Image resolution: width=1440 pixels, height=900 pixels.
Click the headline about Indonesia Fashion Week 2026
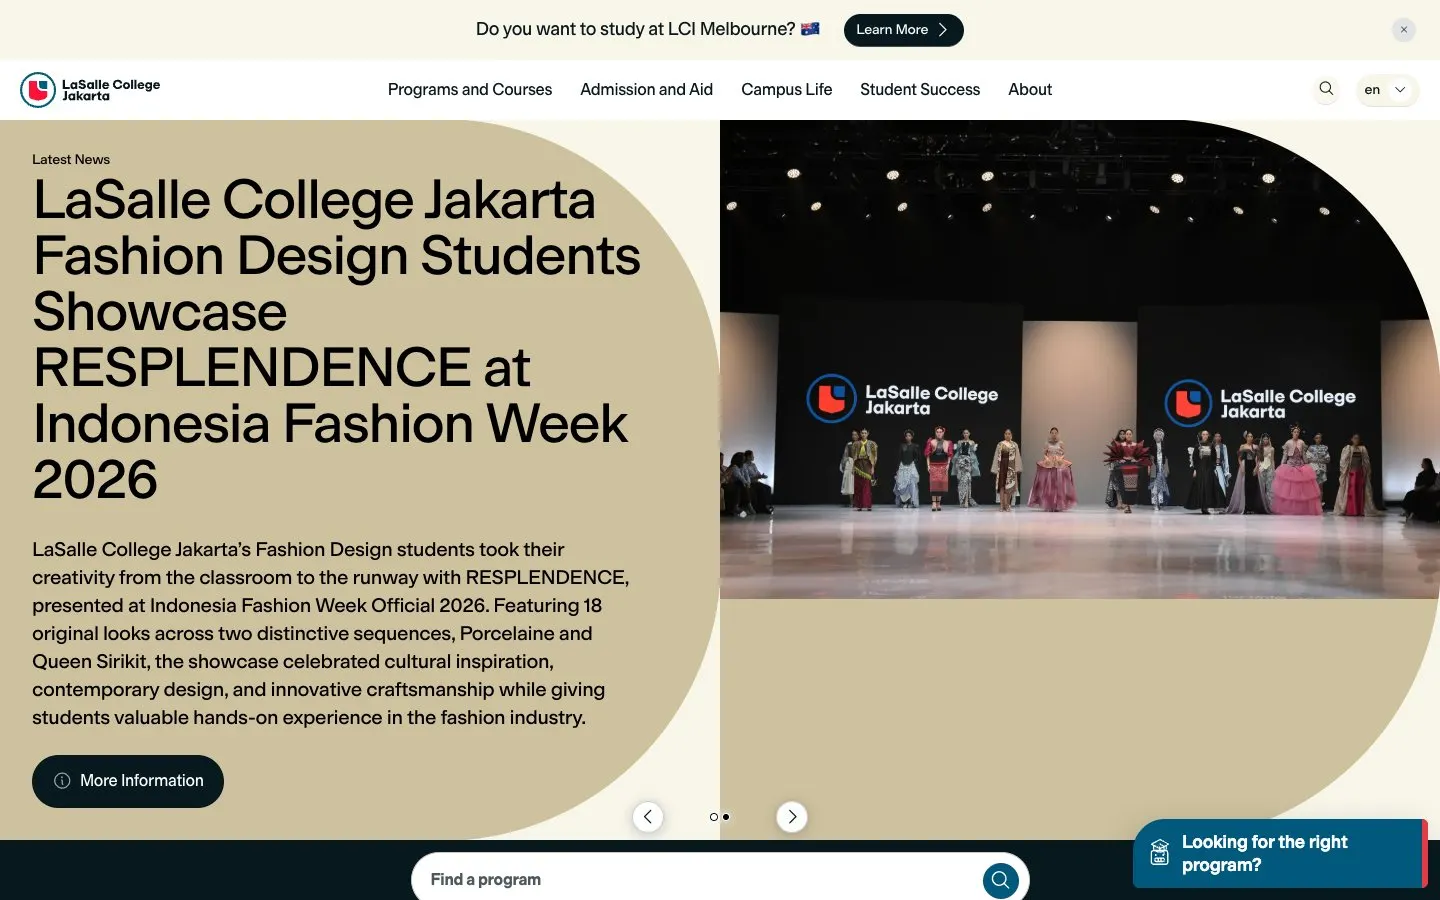336,339
